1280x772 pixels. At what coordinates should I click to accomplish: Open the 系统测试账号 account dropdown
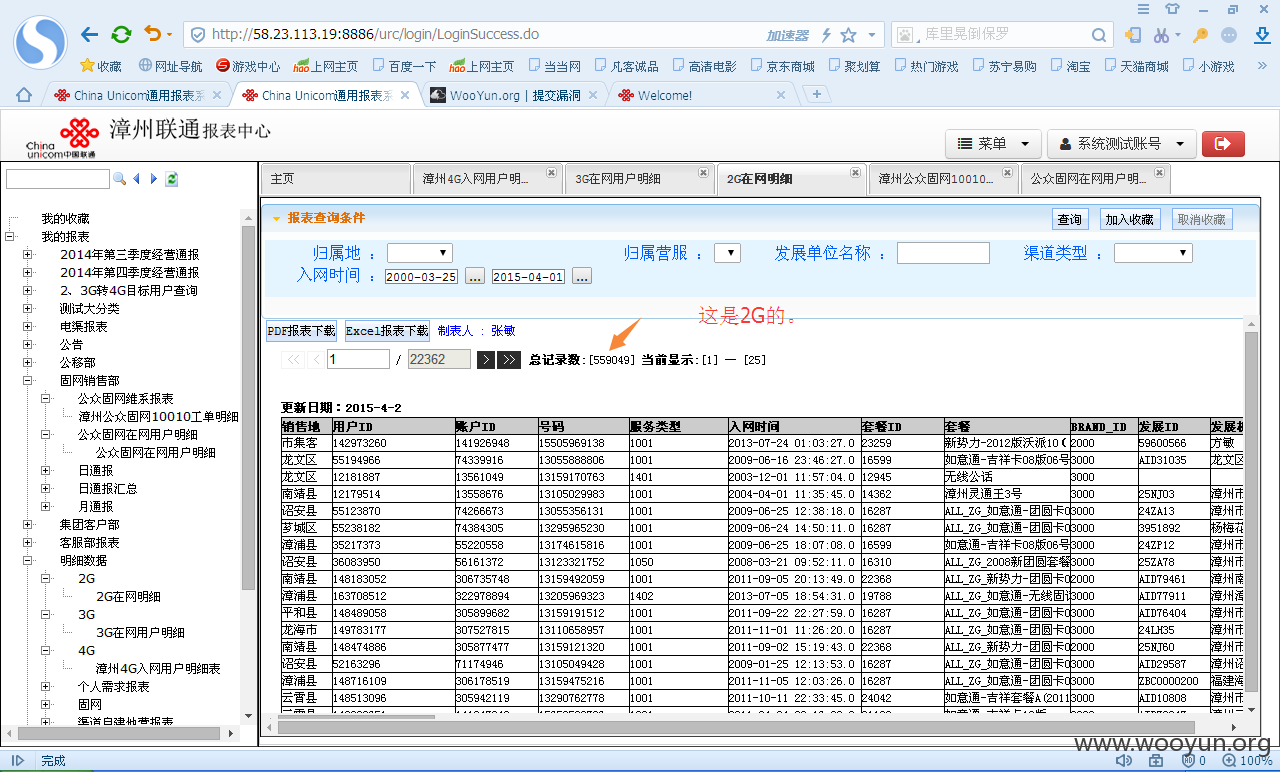(x=1122, y=144)
